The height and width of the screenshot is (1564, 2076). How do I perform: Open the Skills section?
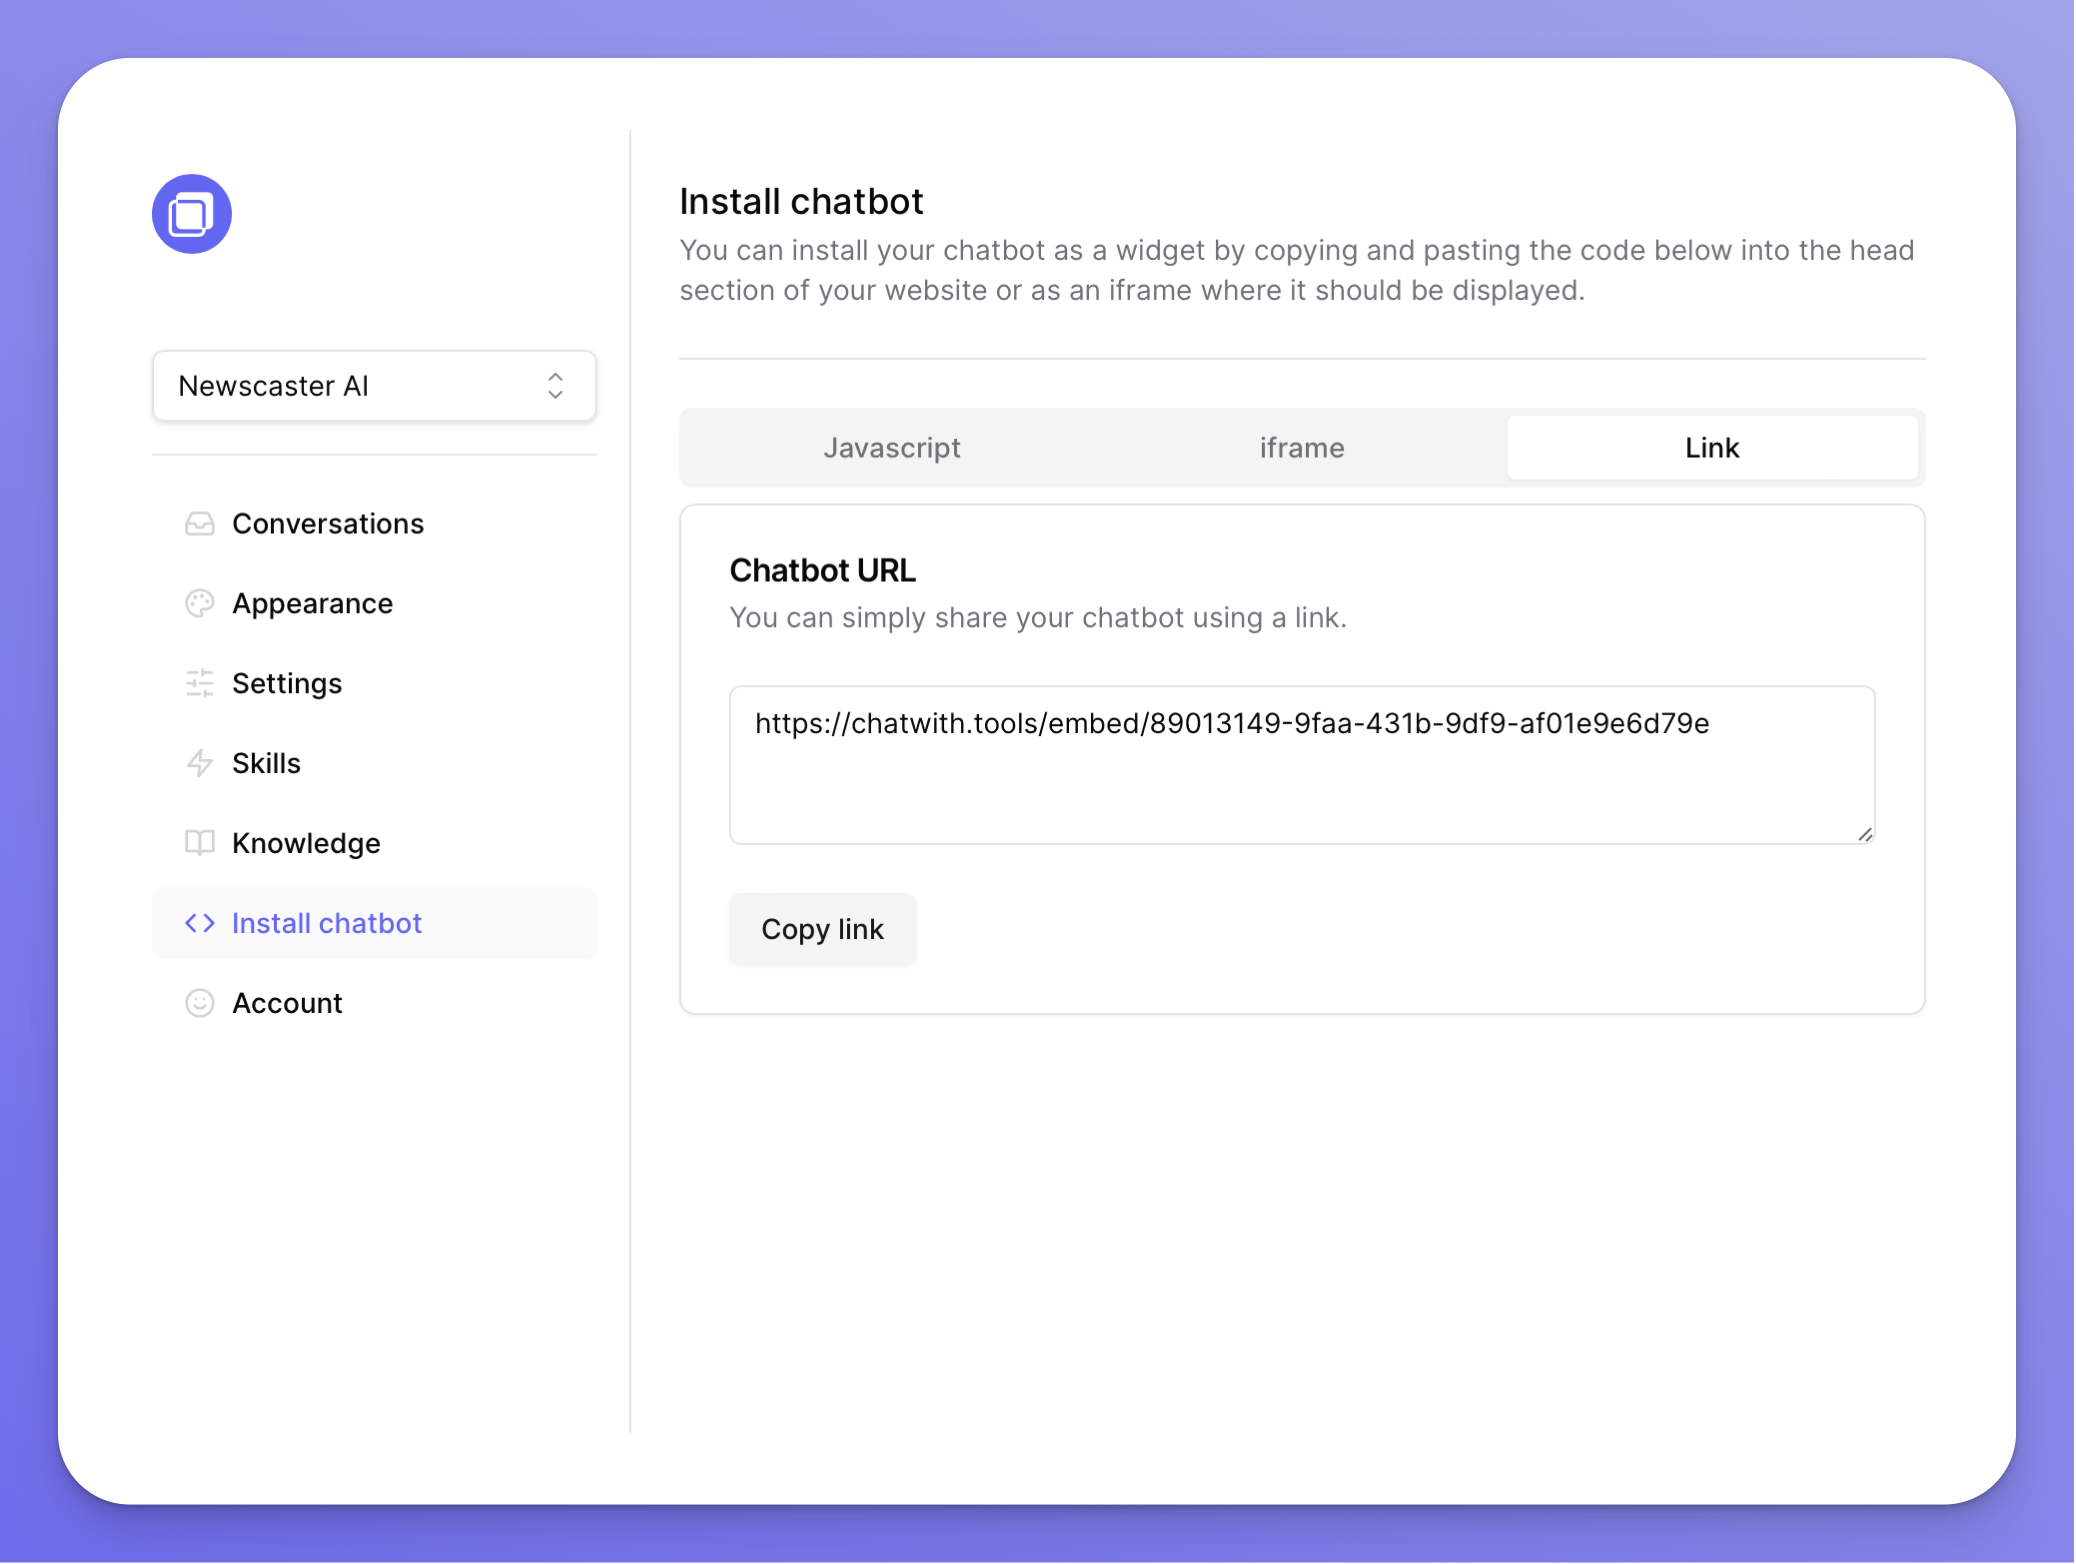(266, 764)
